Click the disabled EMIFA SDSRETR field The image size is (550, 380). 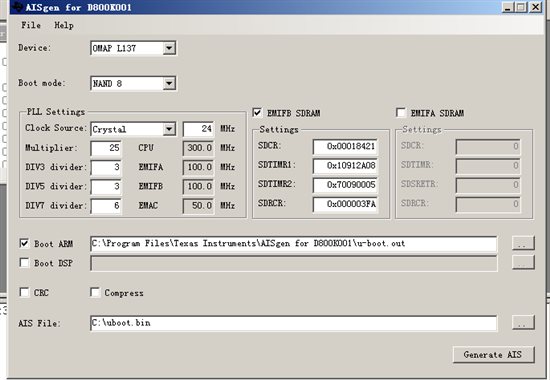click(x=488, y=185)
